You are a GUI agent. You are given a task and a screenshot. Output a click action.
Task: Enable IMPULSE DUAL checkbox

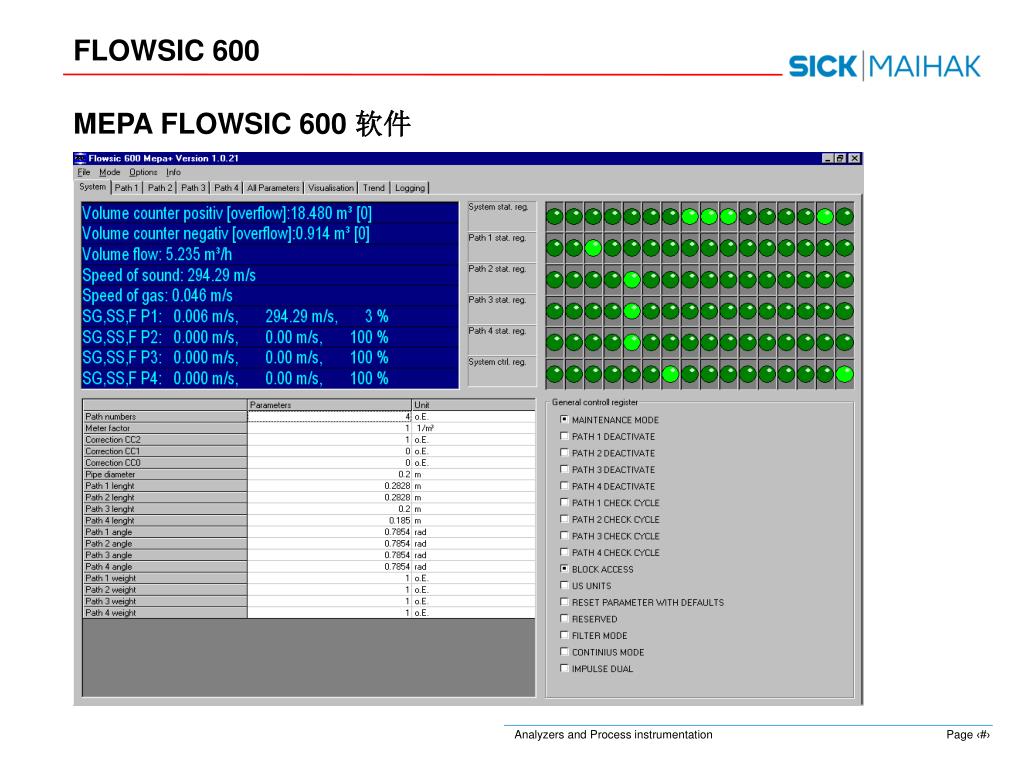click(x=564, y=668)
